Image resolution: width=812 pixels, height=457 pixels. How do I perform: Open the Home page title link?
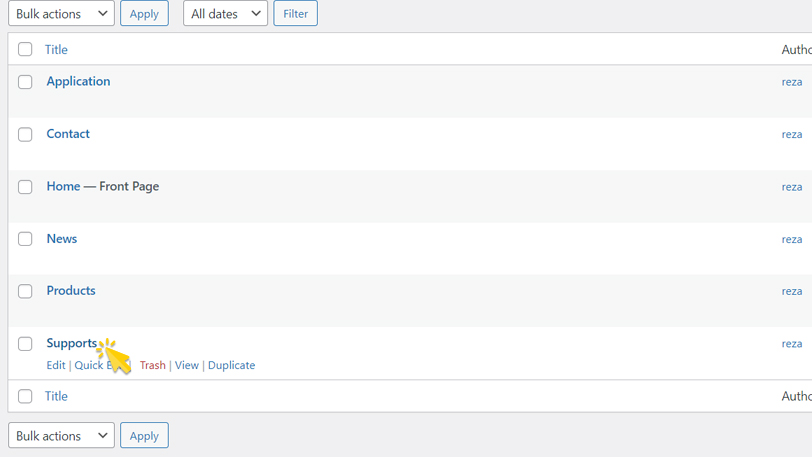coord(63,186)
